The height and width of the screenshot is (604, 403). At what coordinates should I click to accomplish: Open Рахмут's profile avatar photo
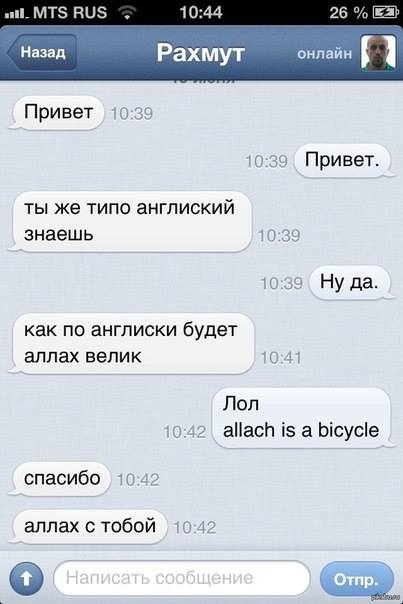coord(378,53)
